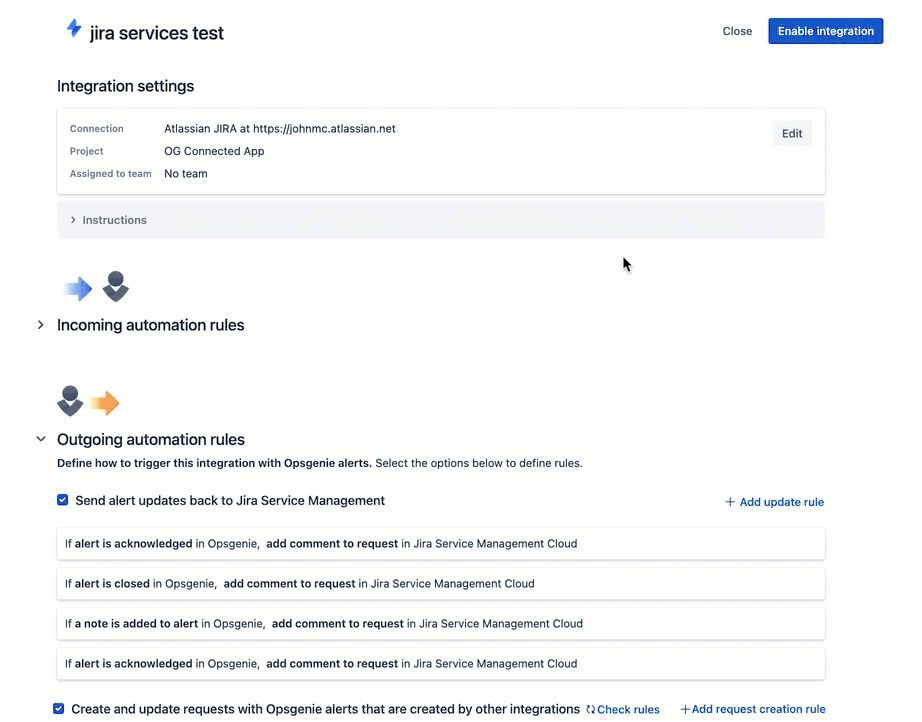This screenshot has height=722, width=922.
Task: Click the Add update rule link text
Action: tap(781, 502)
